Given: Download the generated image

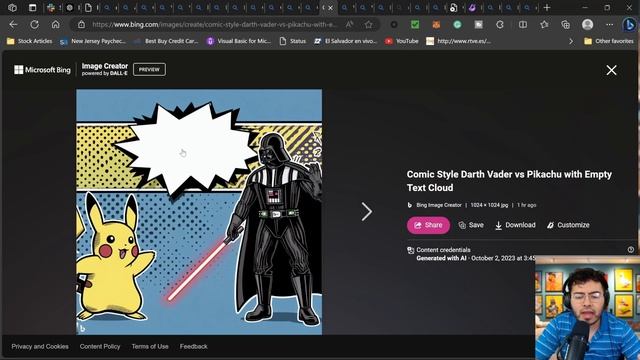Looking at the screenshot, I should click(x=515, y=225).
